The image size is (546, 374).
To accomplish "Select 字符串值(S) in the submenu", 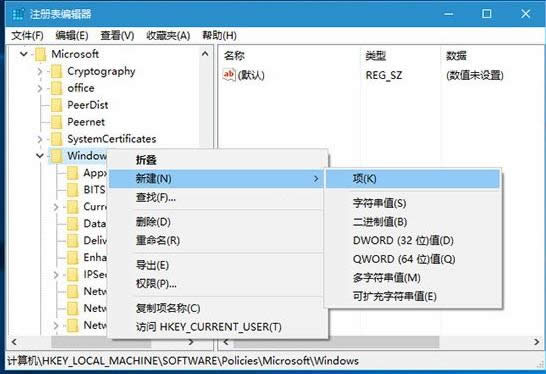I will click(x=413, y=203).
